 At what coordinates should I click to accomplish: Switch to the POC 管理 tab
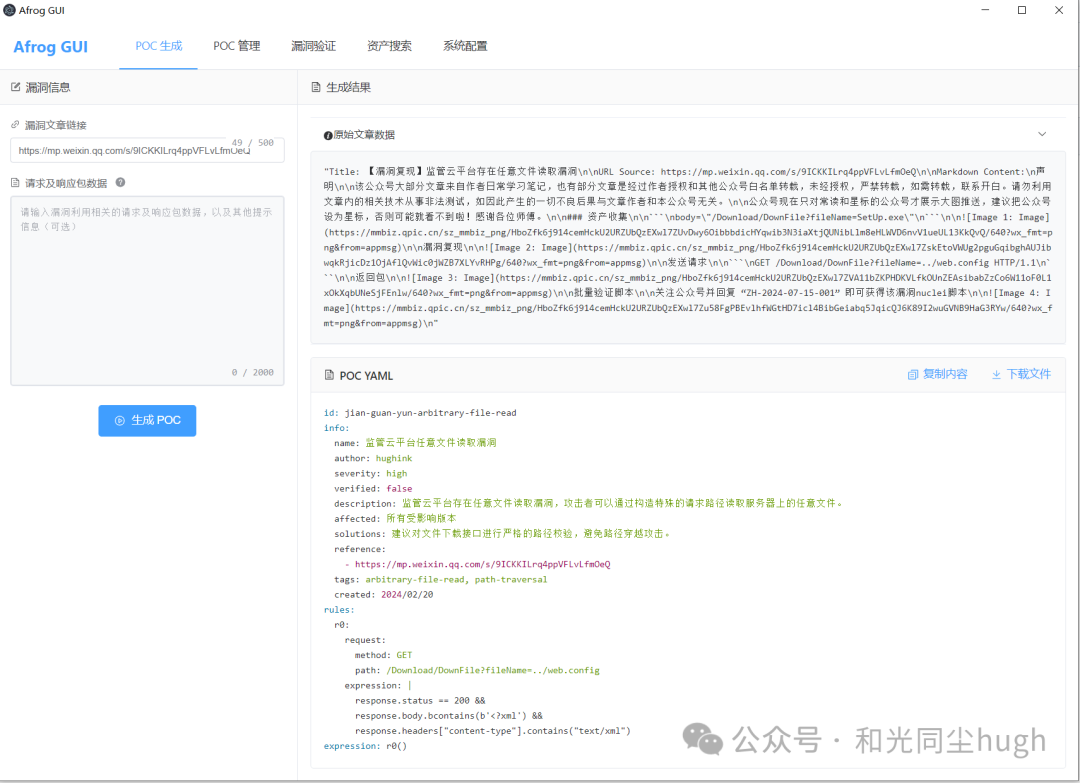coord(236,46)
